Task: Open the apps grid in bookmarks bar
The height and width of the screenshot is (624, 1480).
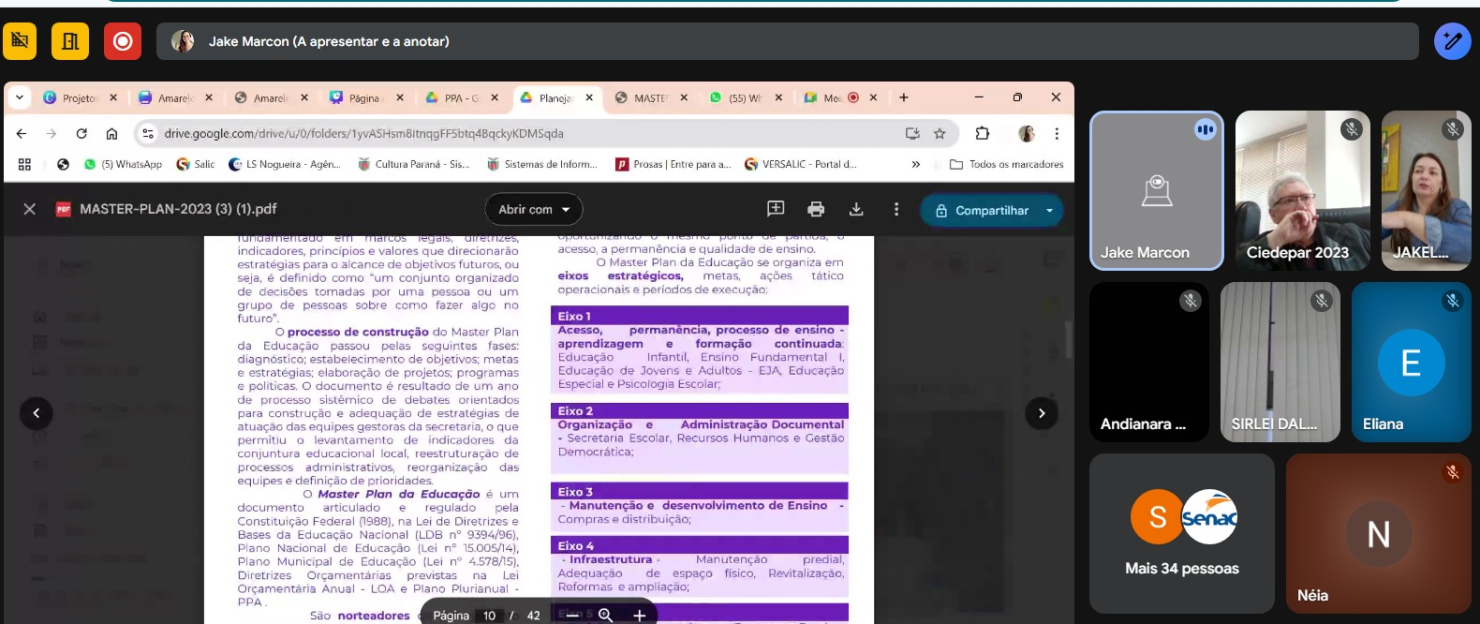Action: coord(25,164)
